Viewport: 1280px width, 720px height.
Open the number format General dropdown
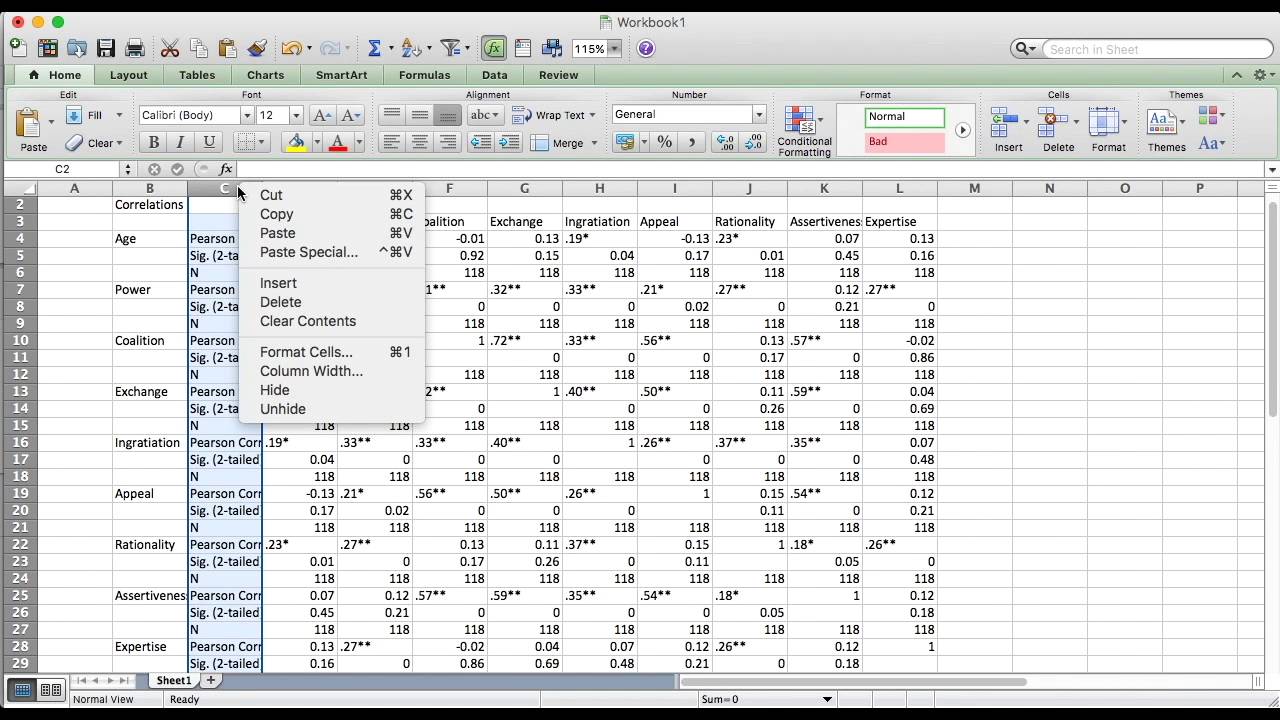759,115
